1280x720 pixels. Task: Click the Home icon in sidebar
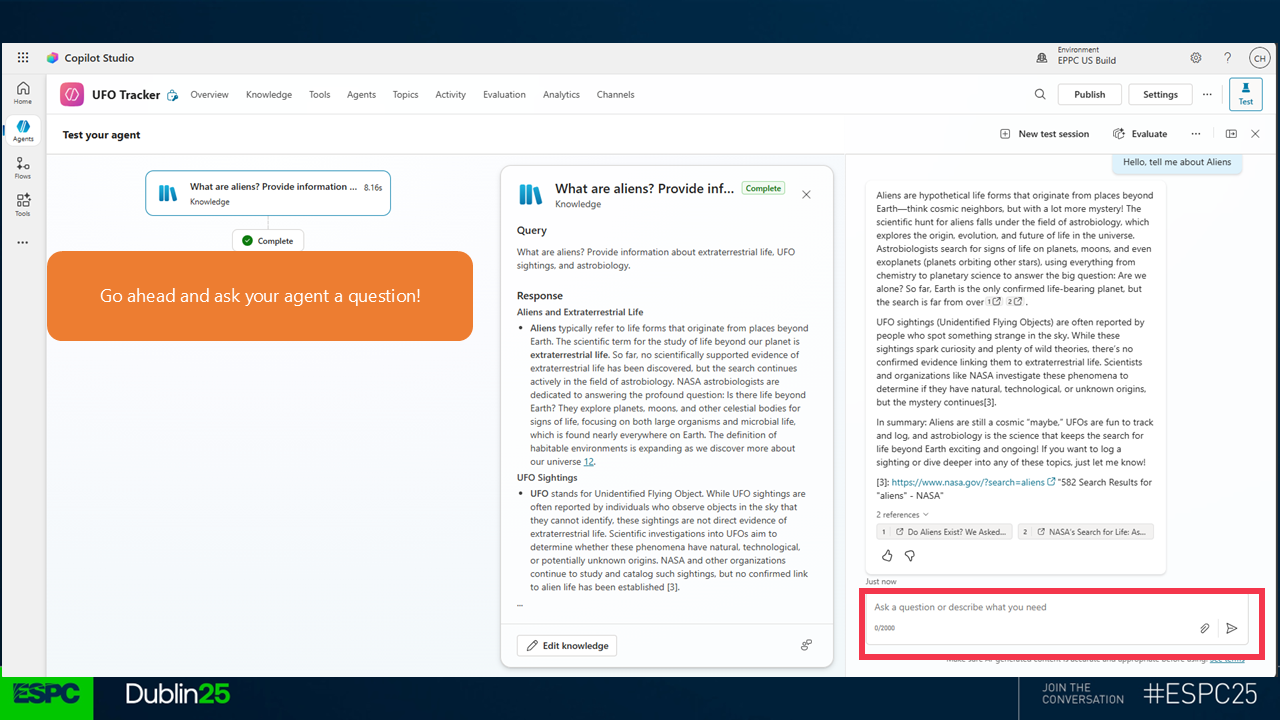tap(23, 93)
